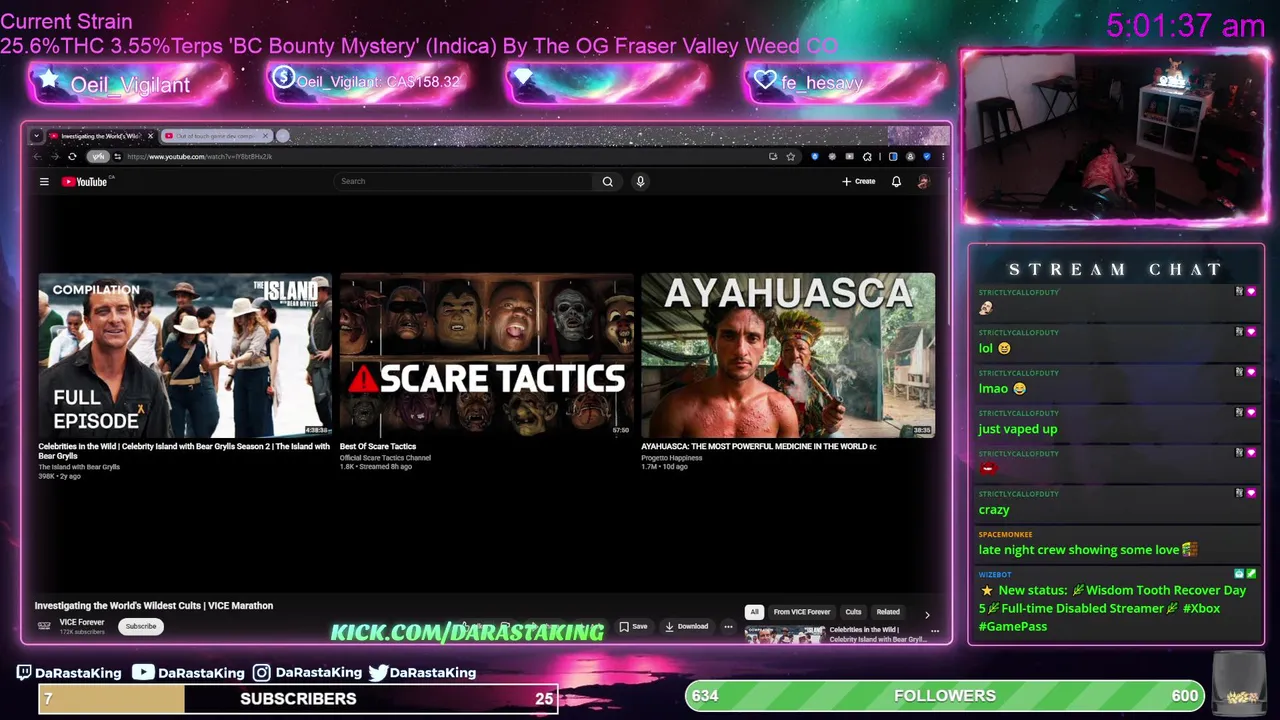
Task: Go forward in the browser
Action: (54, 156)
